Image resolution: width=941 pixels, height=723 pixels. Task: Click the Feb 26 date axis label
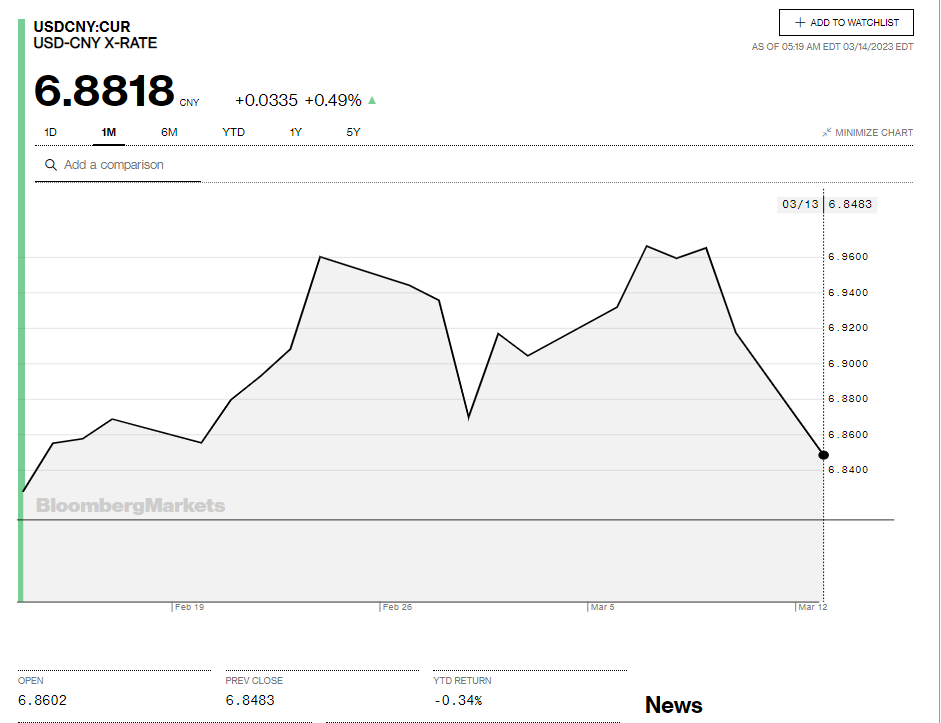[397, 607]
